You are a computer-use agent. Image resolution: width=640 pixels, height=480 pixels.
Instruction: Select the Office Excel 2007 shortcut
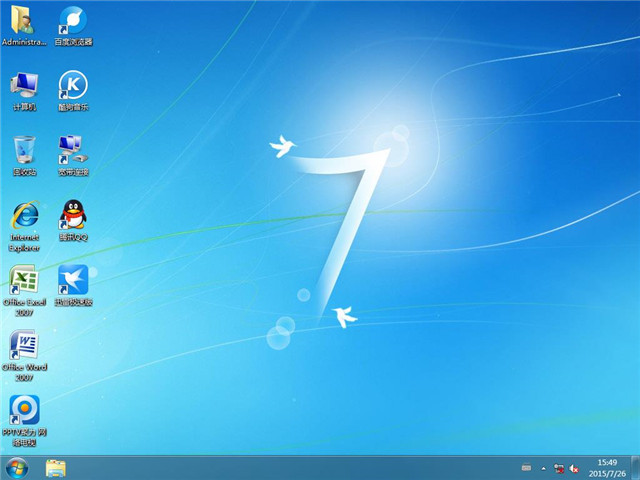[24, 291]
